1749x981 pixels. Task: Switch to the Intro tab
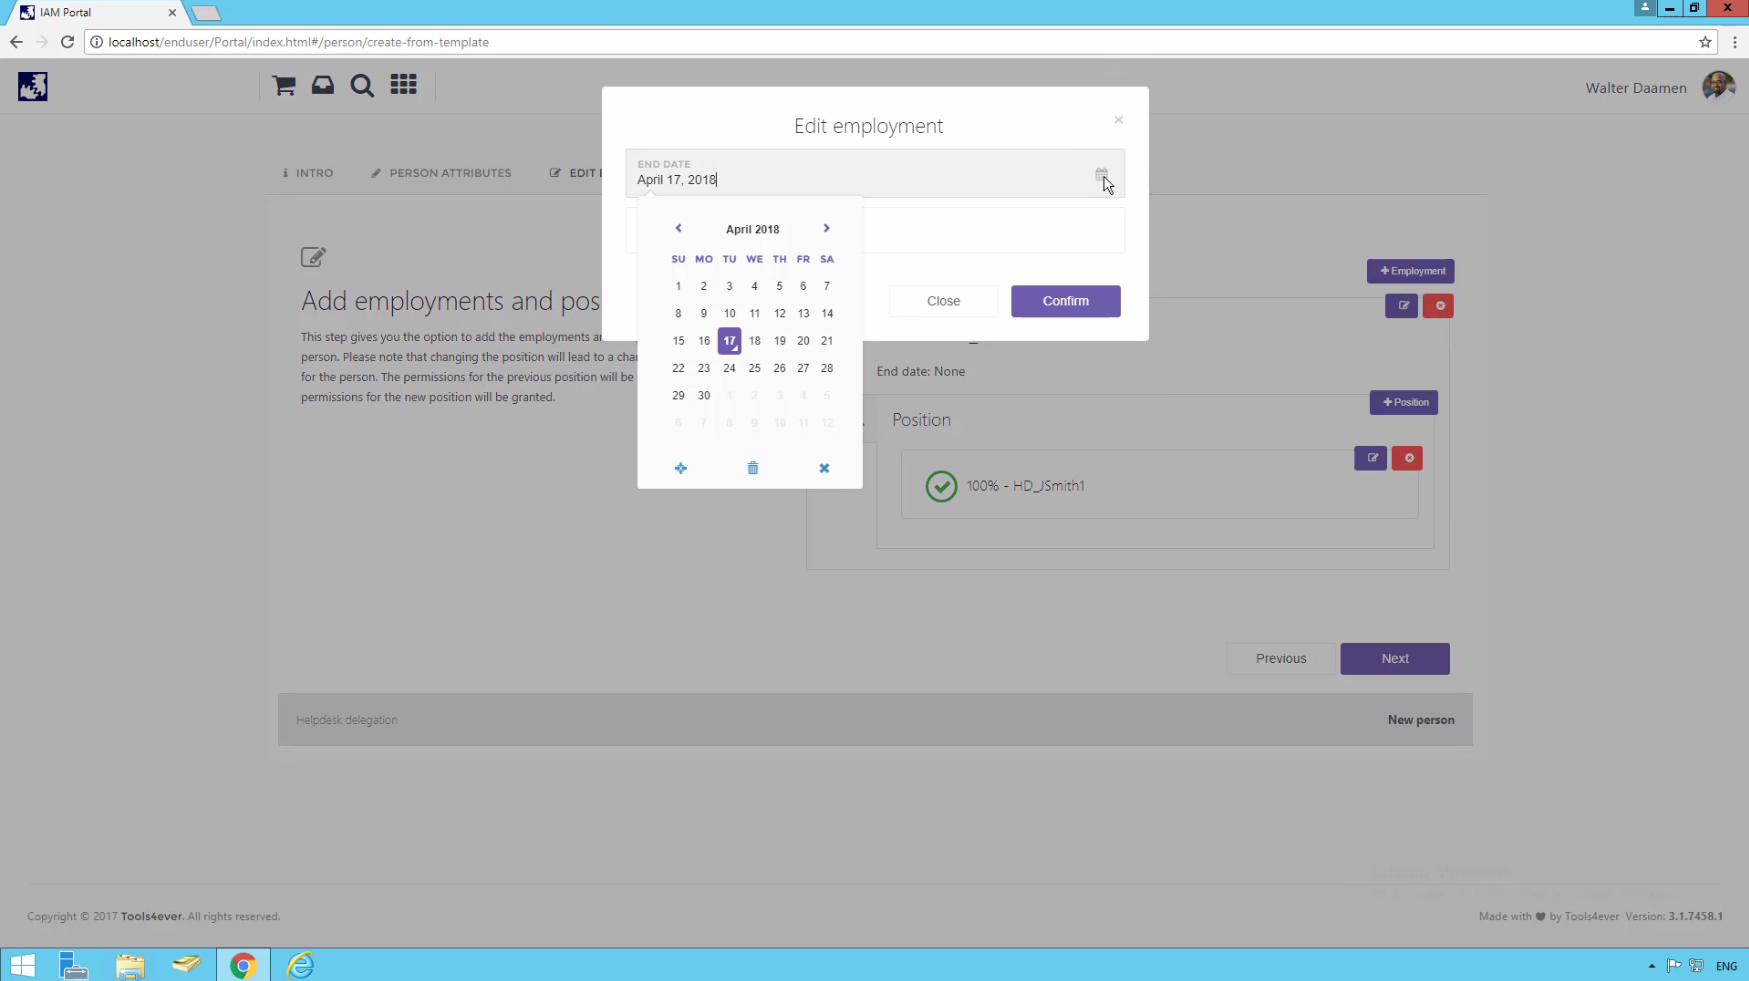308,173
